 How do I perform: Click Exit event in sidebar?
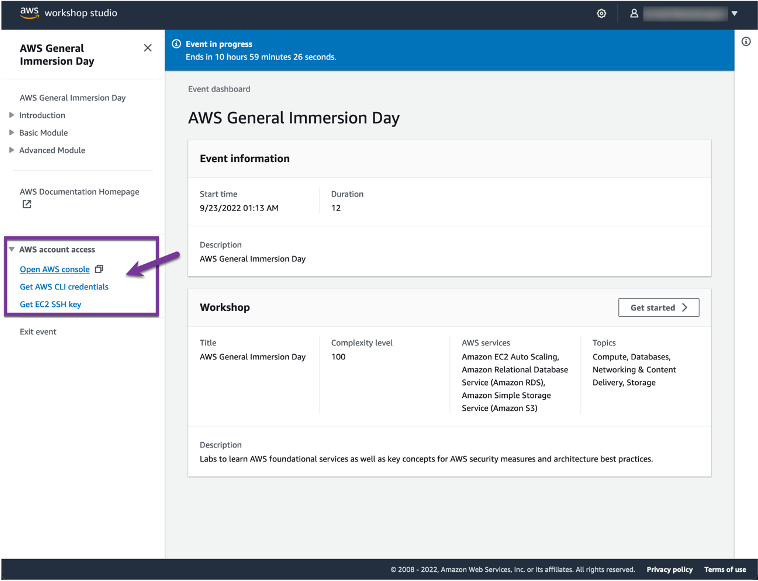pos(38,332)
